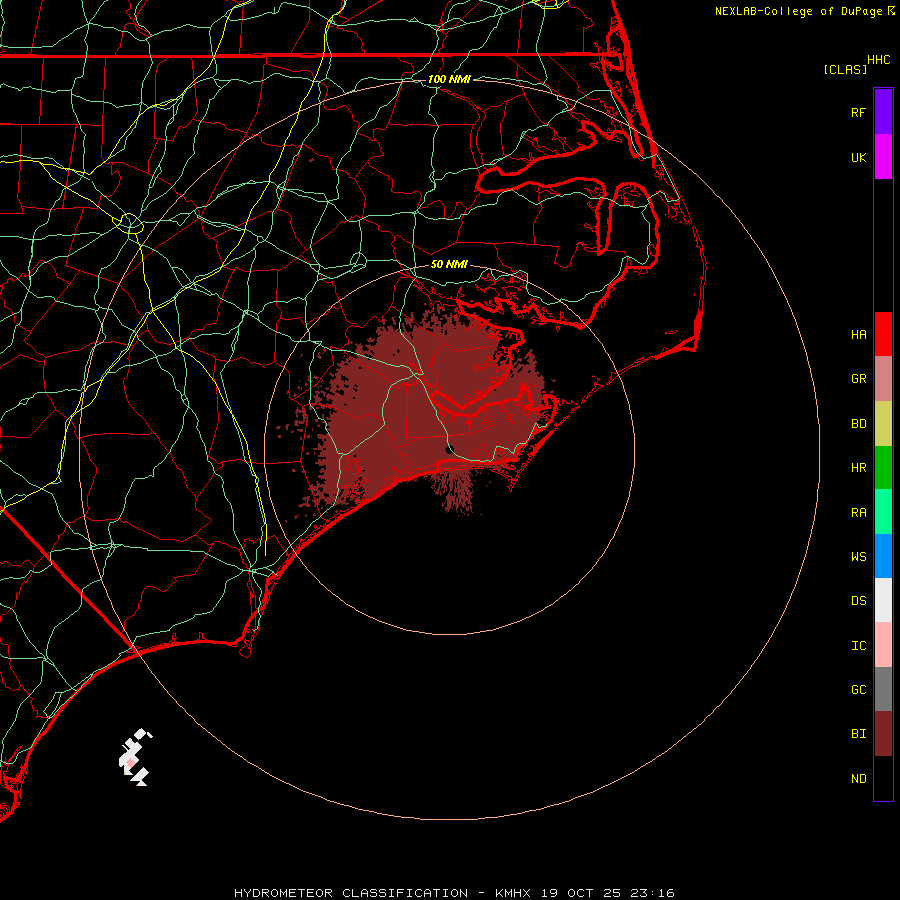Click the BD yellow legend swatch

pyautogui.click(x=883, y=424)
